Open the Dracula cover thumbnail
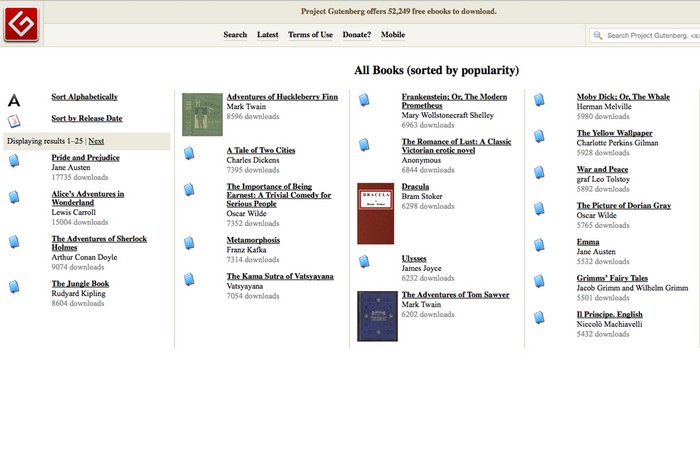 click(377, 213)
